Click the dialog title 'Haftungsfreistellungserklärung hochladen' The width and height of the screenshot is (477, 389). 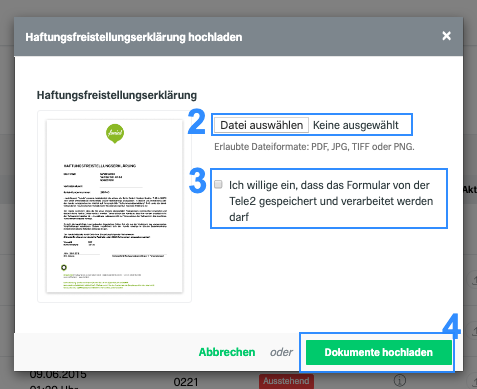click(134, 37)
